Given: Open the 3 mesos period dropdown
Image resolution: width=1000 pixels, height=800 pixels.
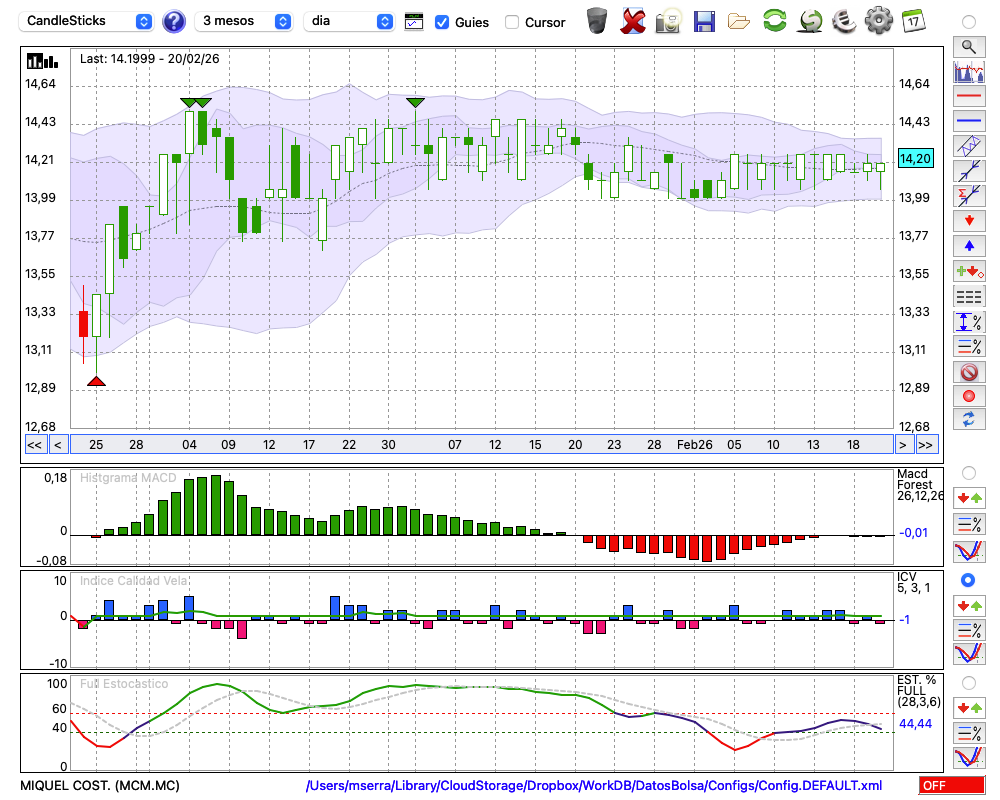Looking at the screenshot, I should (244, 21).
